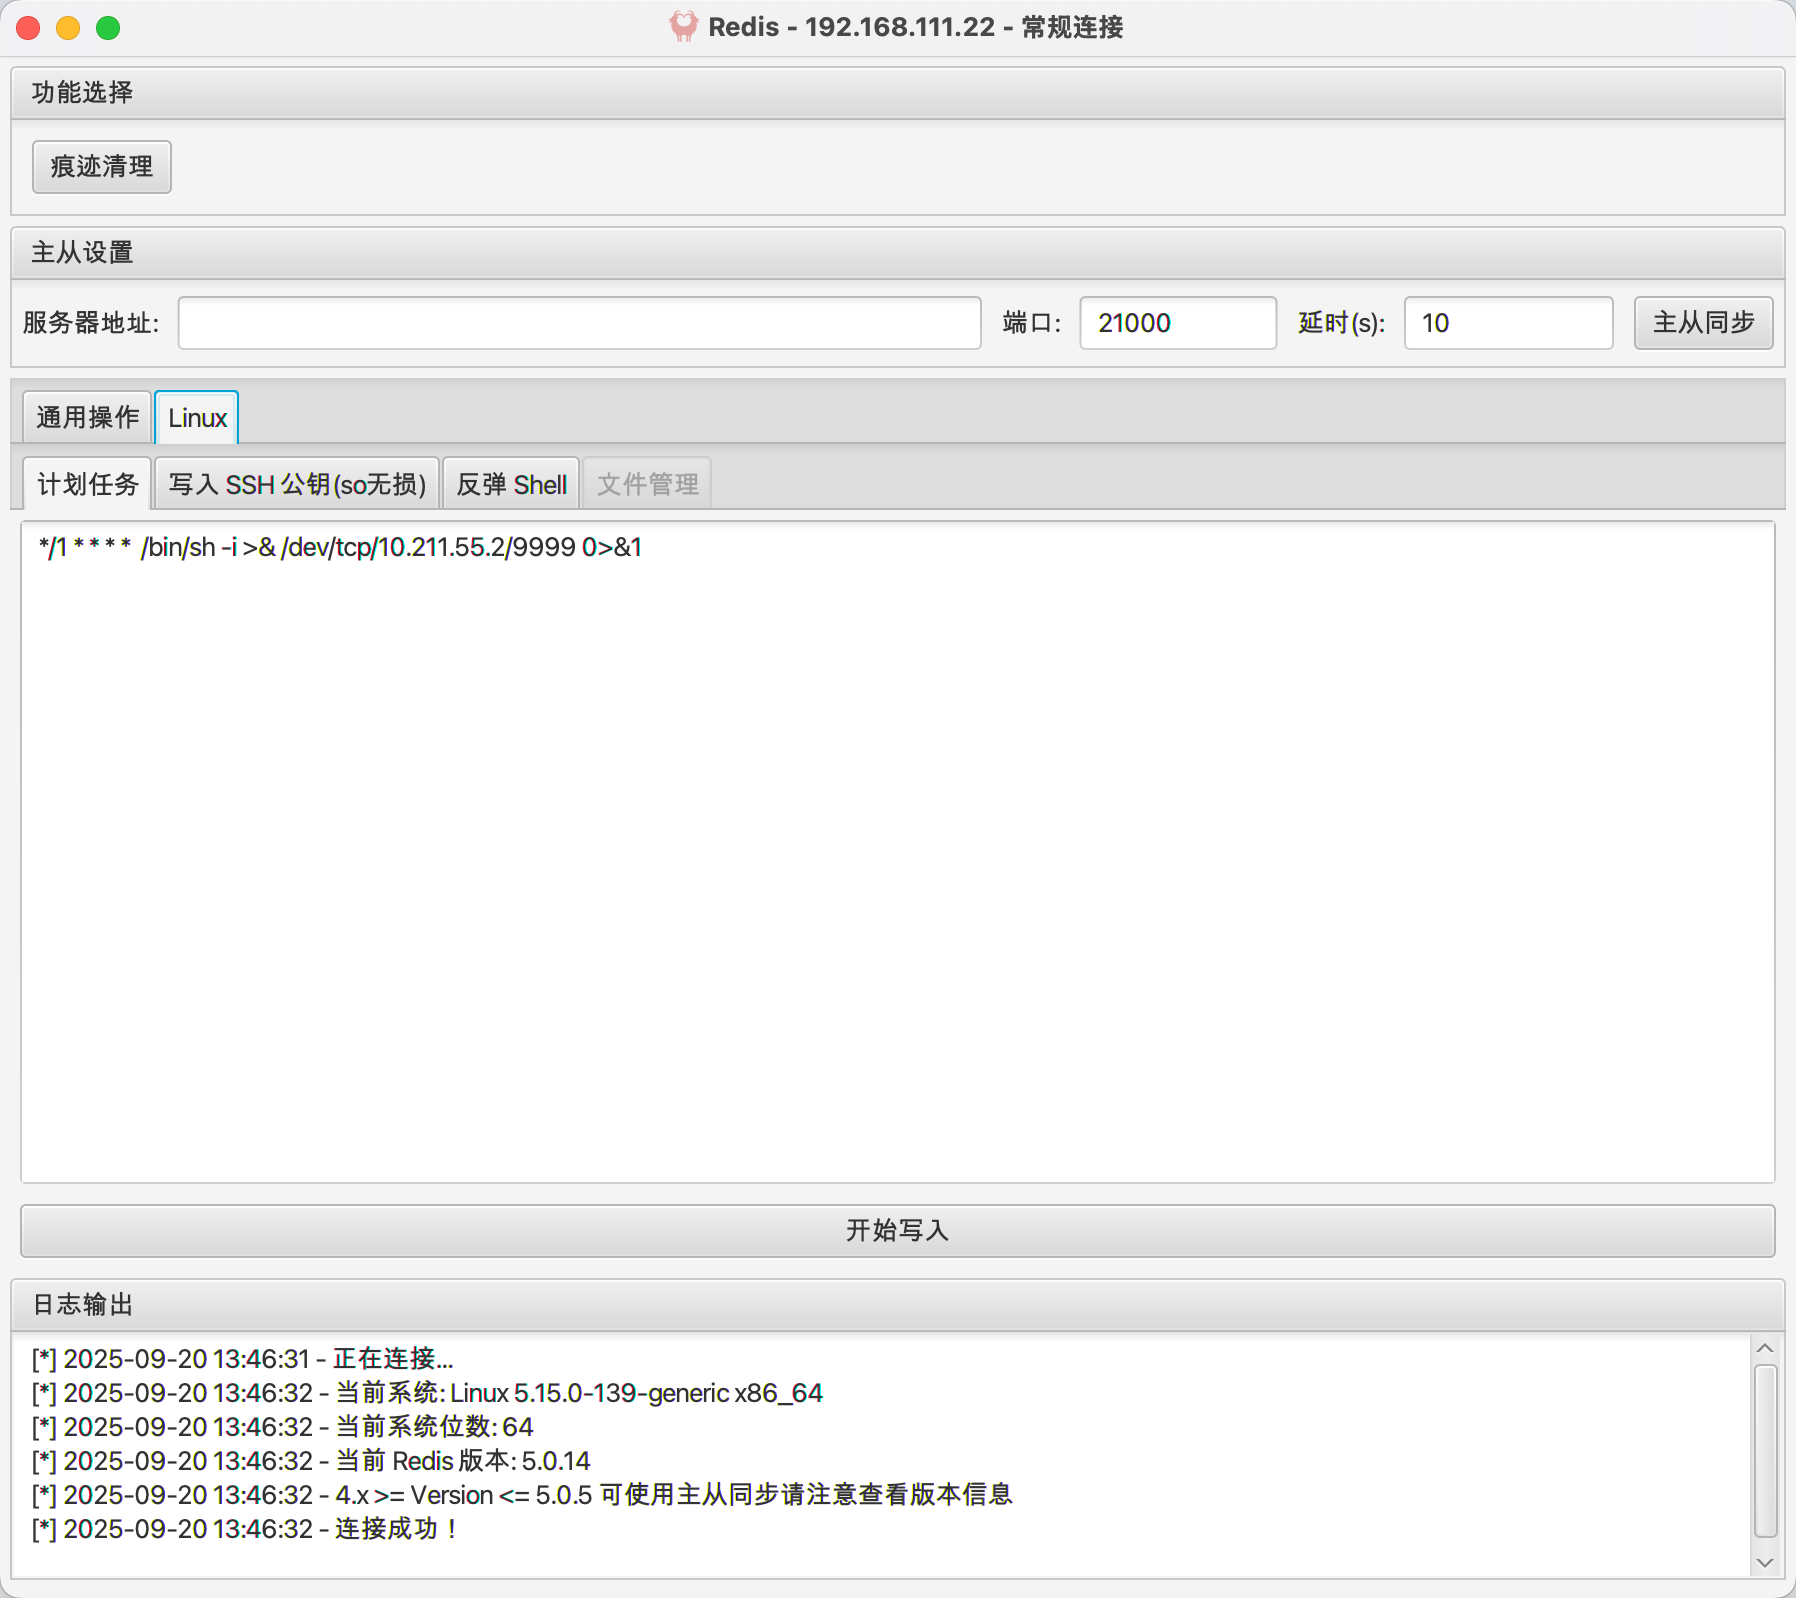Close the Redis window

(x=28, y=28)
